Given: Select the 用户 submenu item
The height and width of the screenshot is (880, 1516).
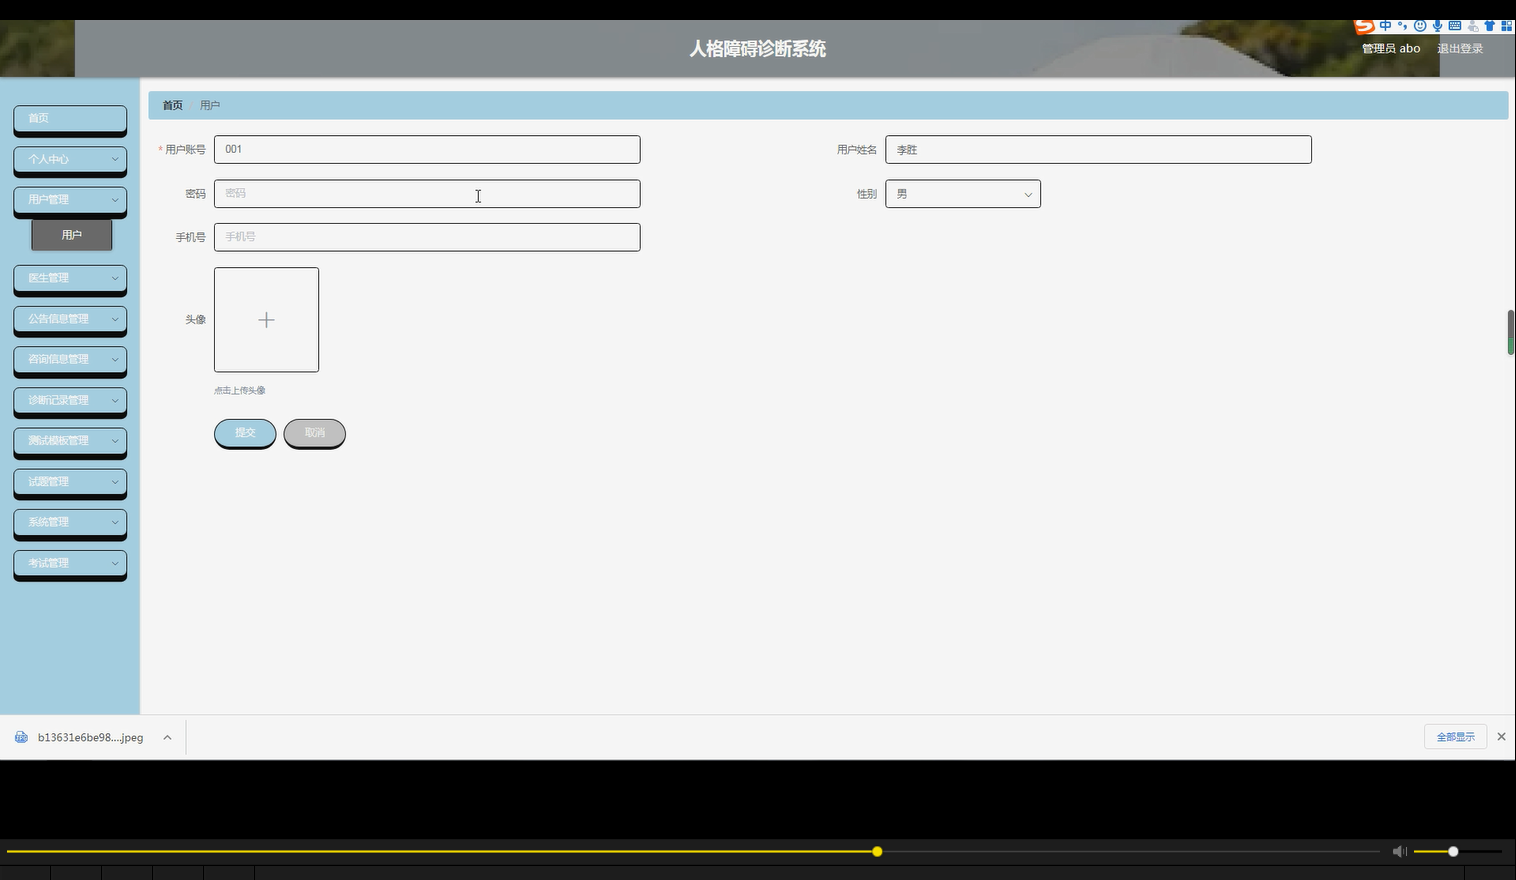Looking at the screenshot, I should 72,235.
